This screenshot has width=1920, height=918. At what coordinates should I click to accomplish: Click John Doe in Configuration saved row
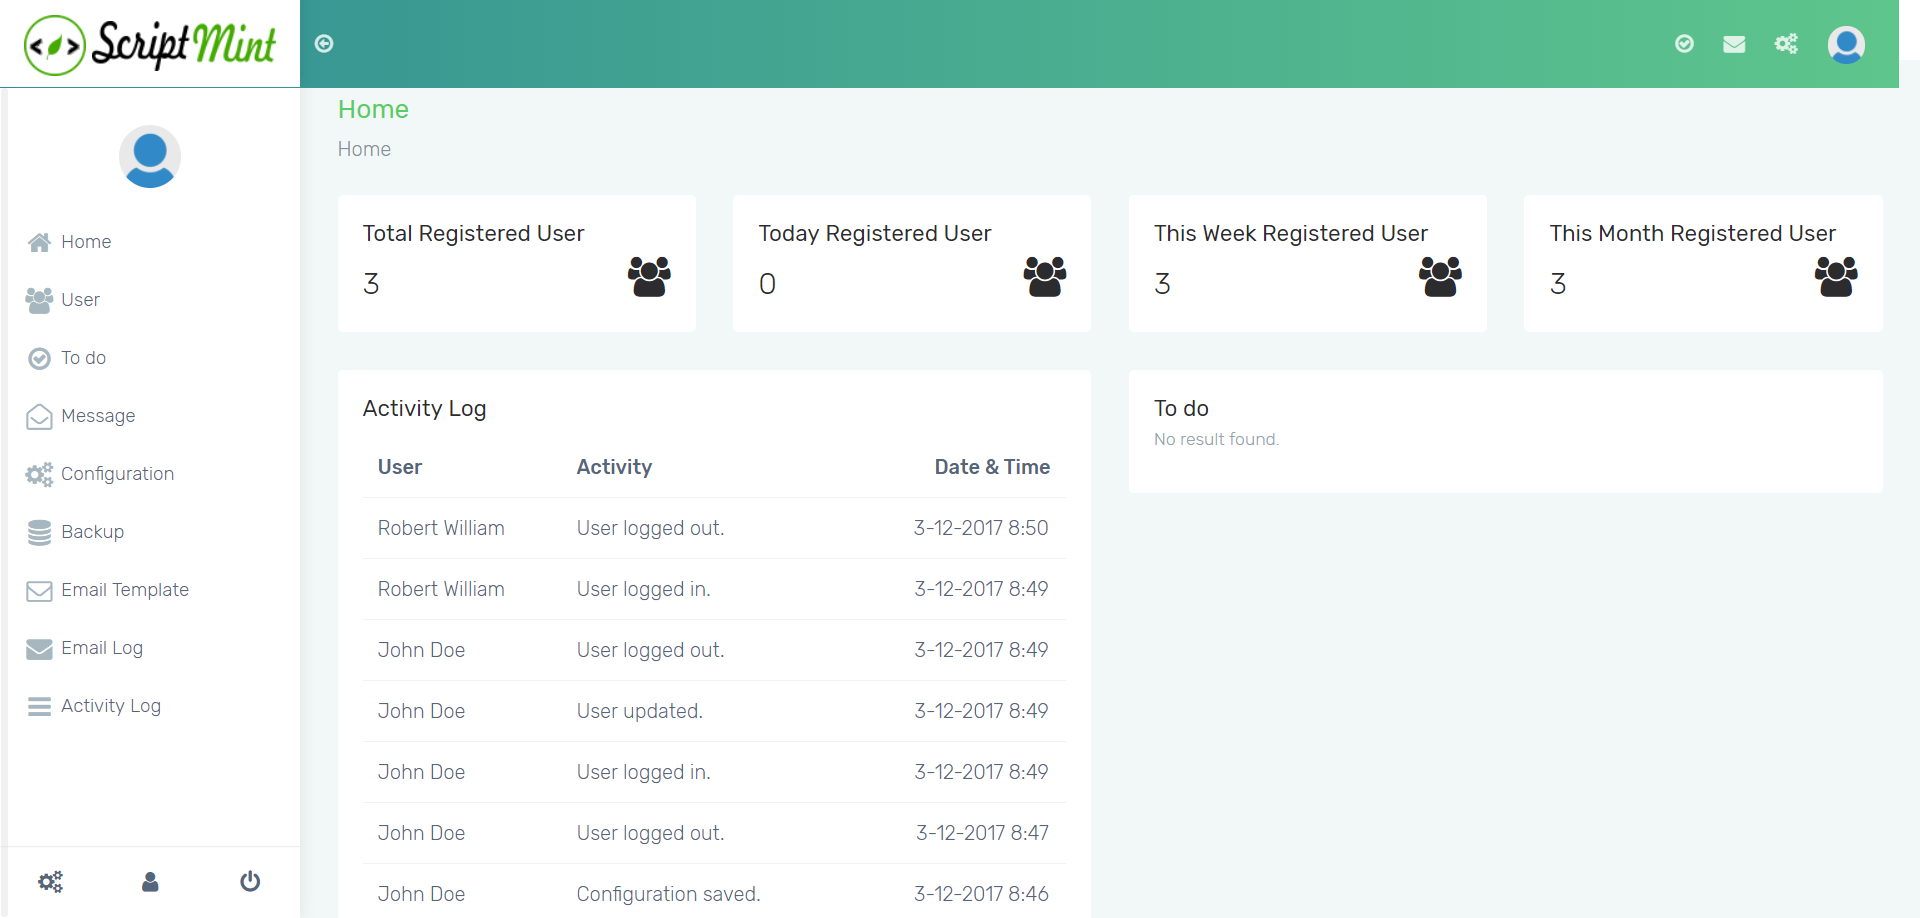[x=421, y=894]
